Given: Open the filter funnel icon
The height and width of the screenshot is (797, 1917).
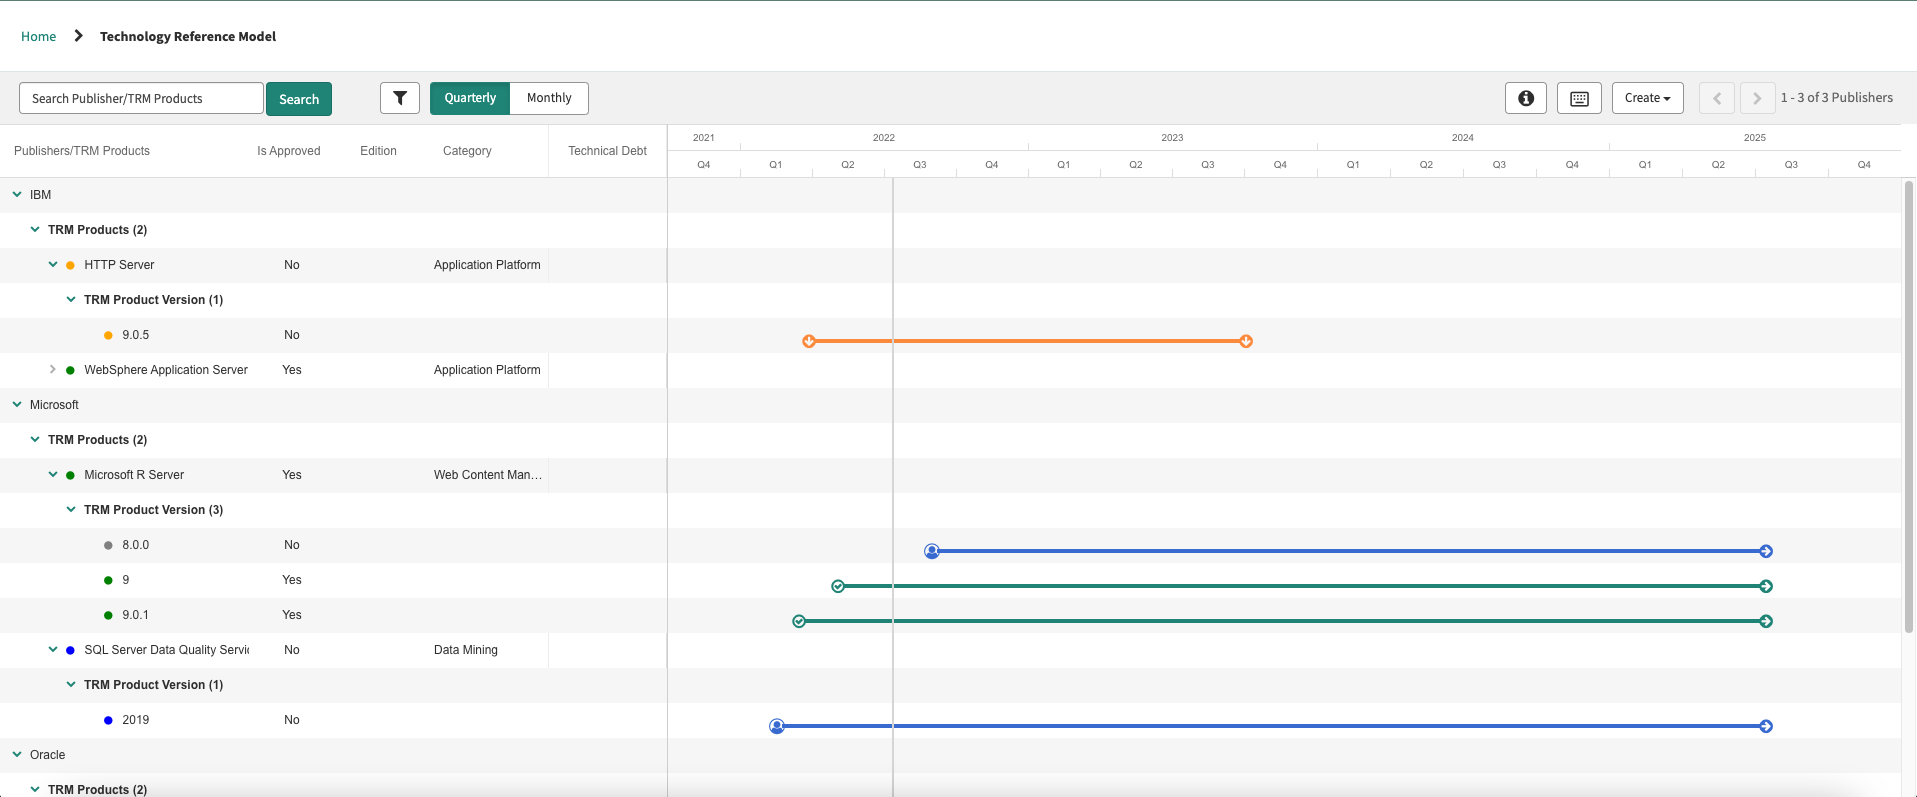Looking at the screenshot, I should [x=400, y=98].
